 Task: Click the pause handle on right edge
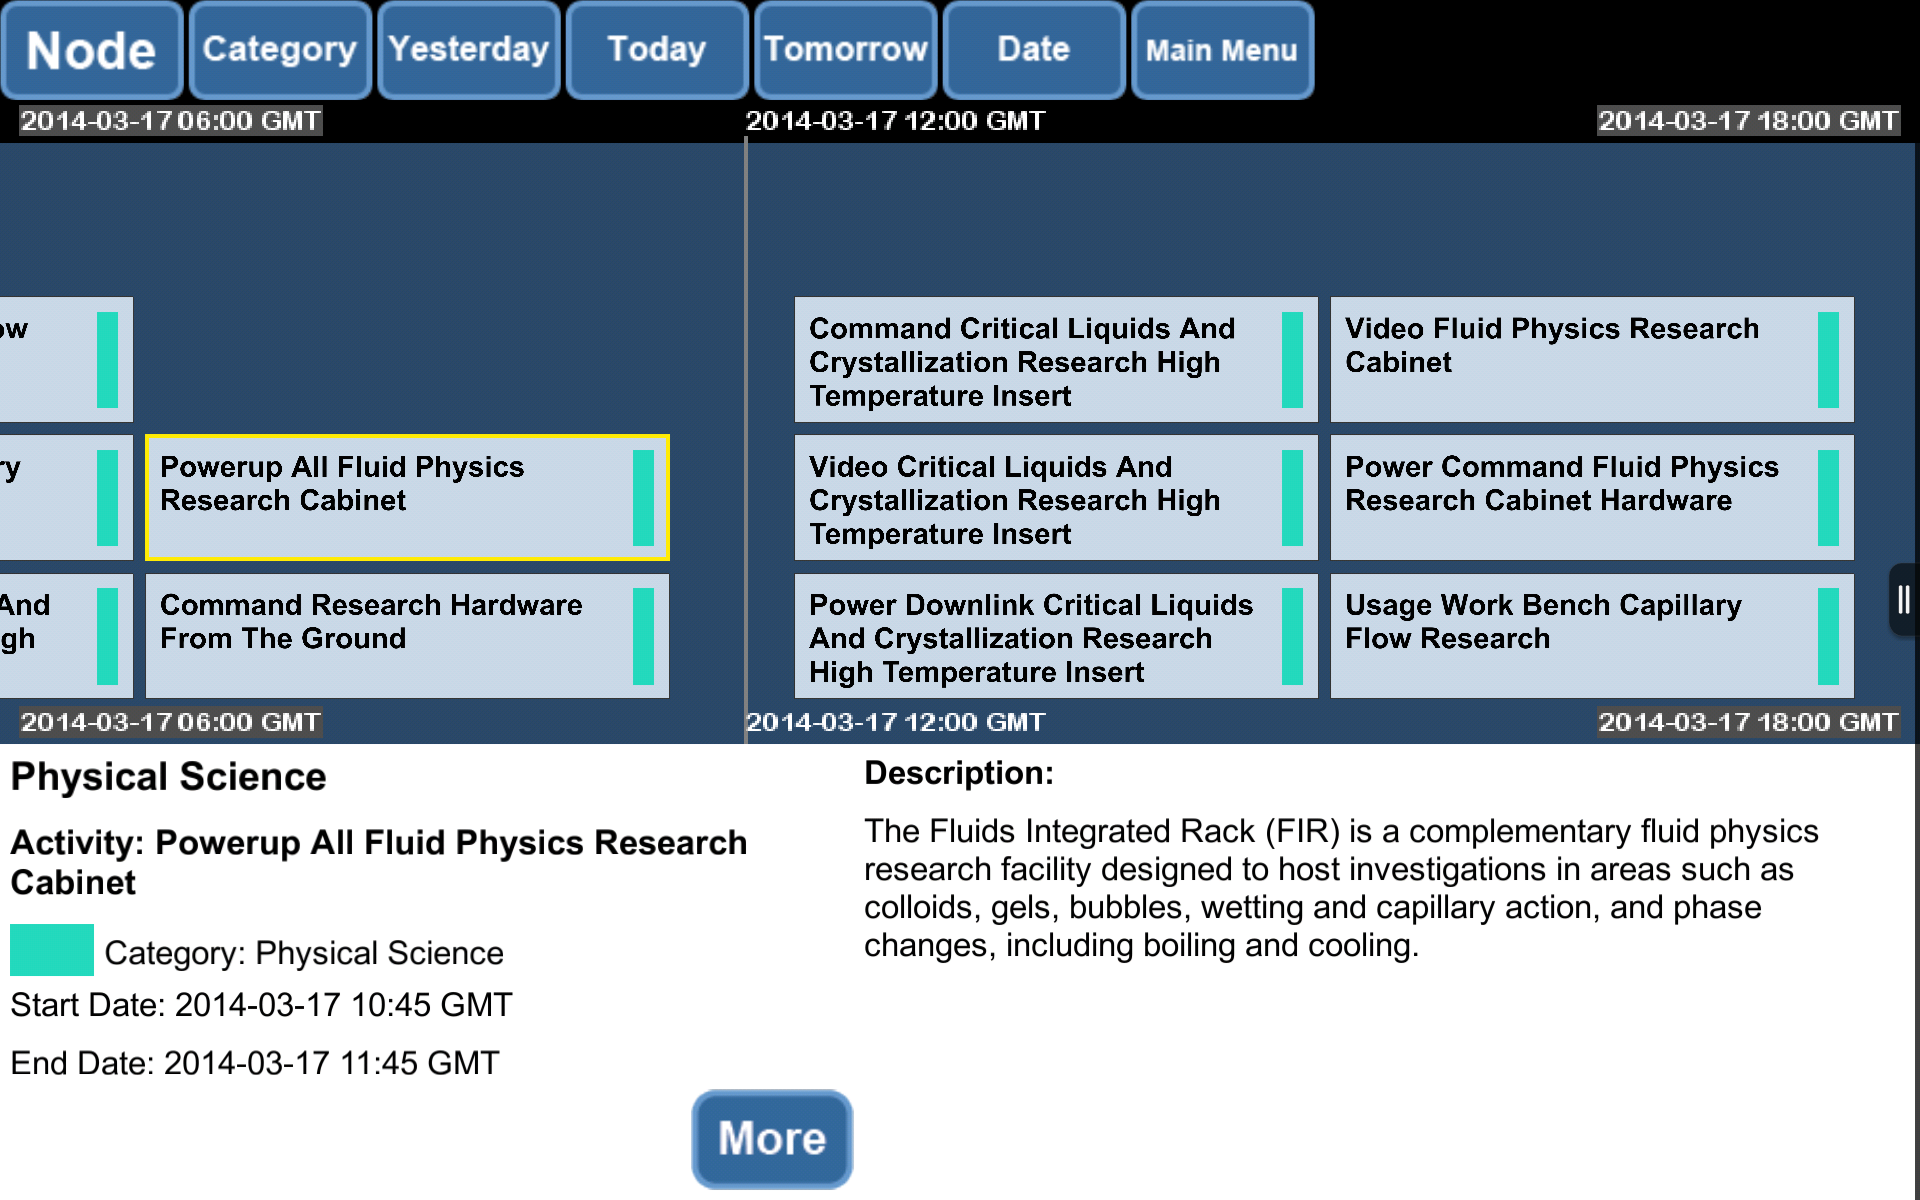[x=1903, y=600]
